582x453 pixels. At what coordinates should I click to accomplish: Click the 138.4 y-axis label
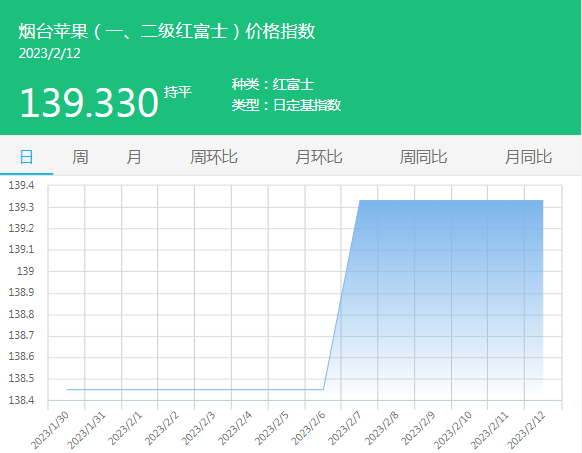click(x=21, y=400)
